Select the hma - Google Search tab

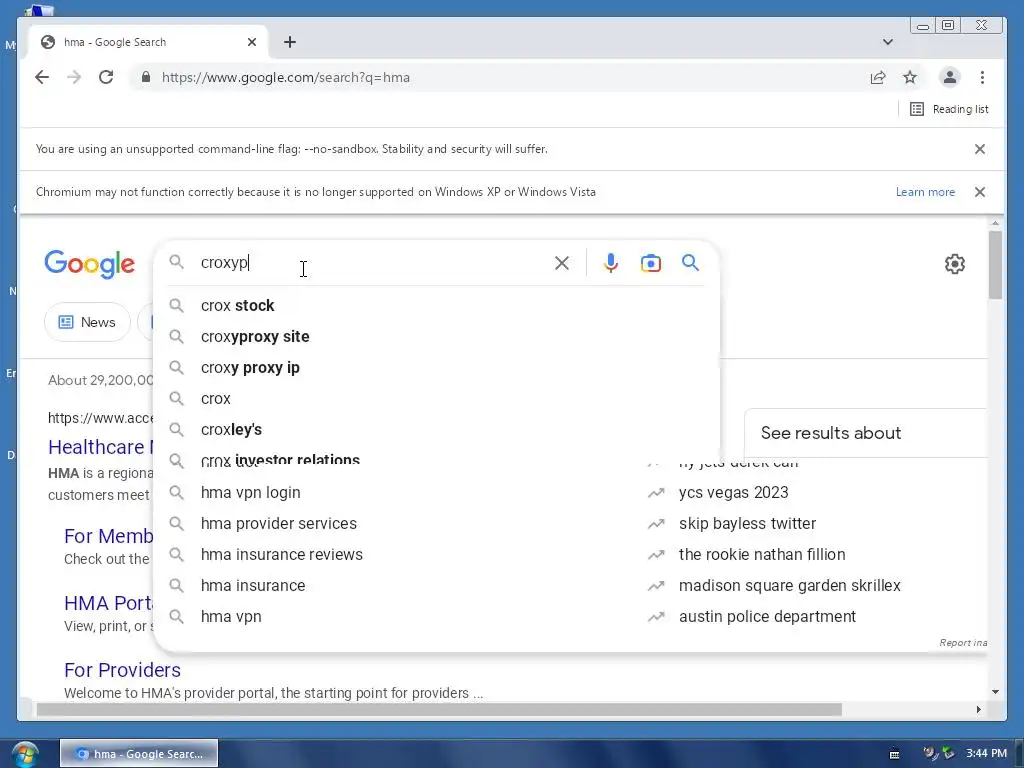pyautogui.click(x=147, y=42)
